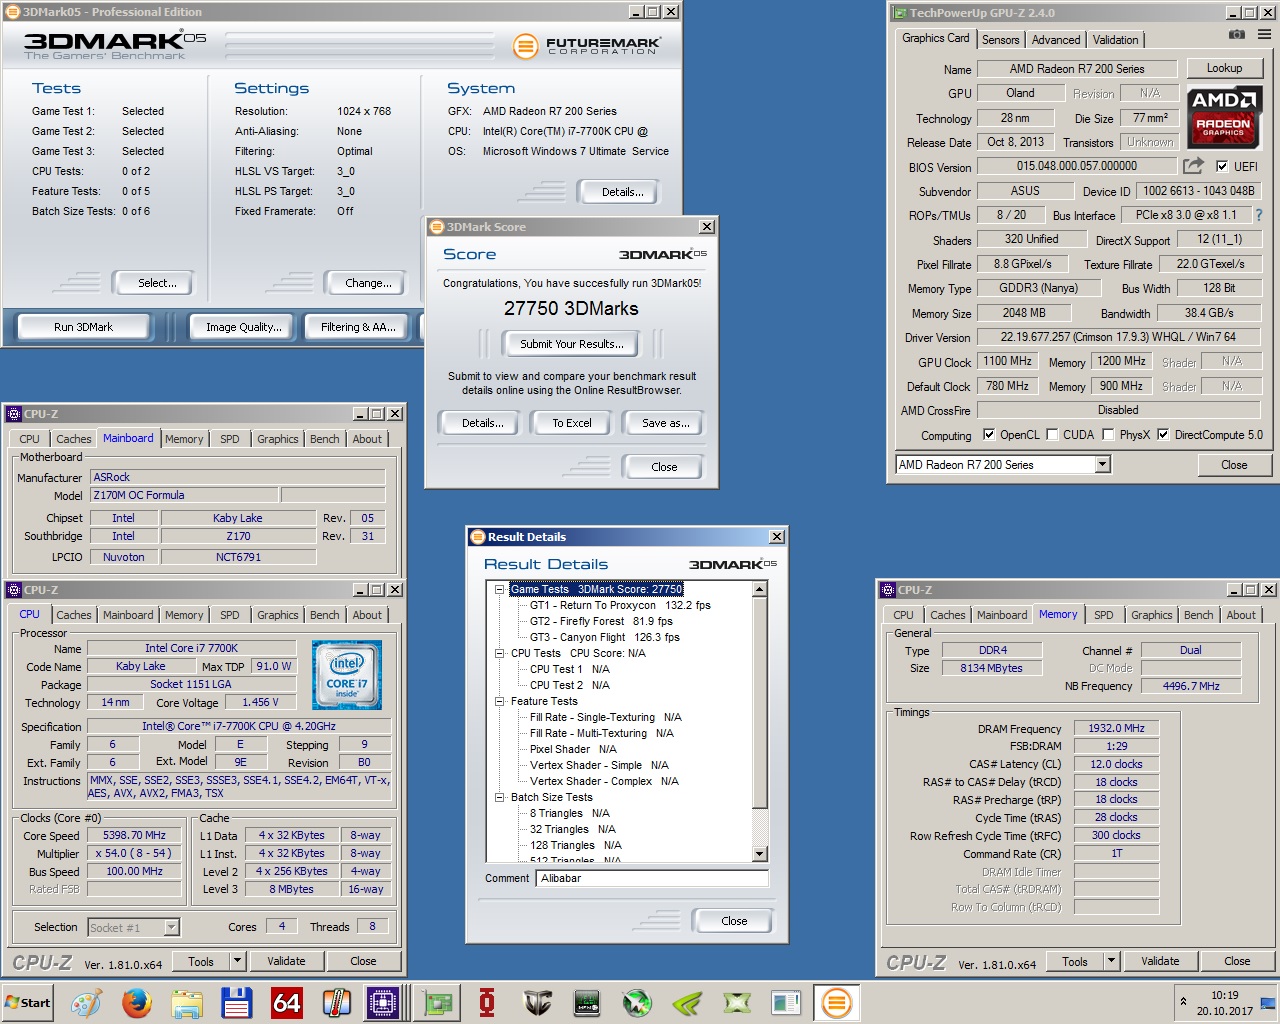Click the Comment field containing Alibabar
The height and width of the screenshot is (1024, 1280).
(653, 878)
